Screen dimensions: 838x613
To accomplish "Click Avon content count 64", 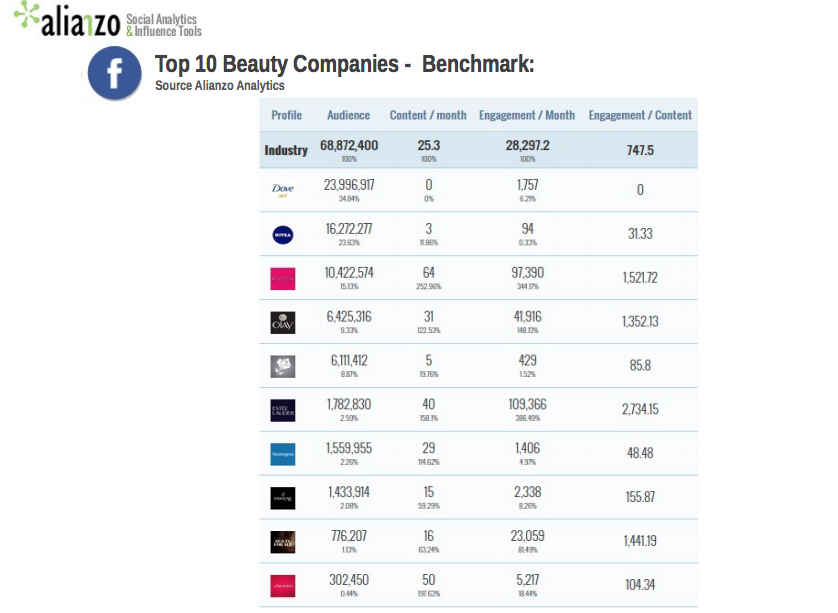I will [x=429, y=273].
